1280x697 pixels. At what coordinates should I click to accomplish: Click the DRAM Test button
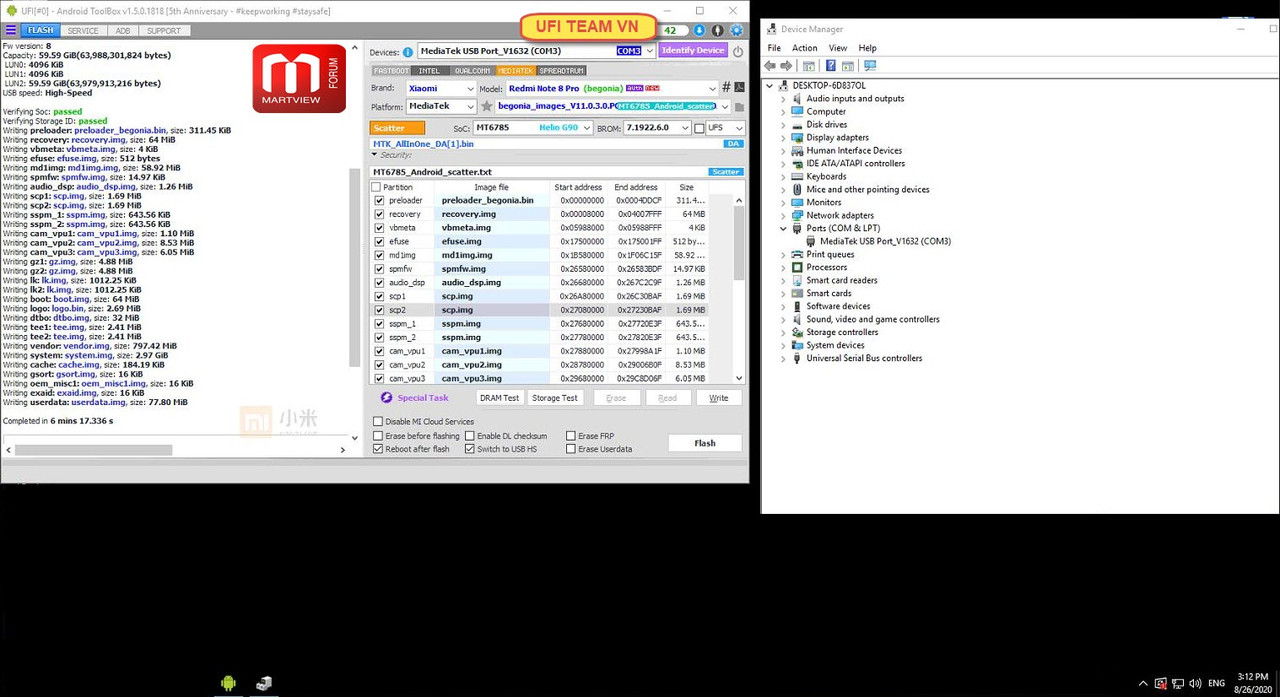[499, 398]
